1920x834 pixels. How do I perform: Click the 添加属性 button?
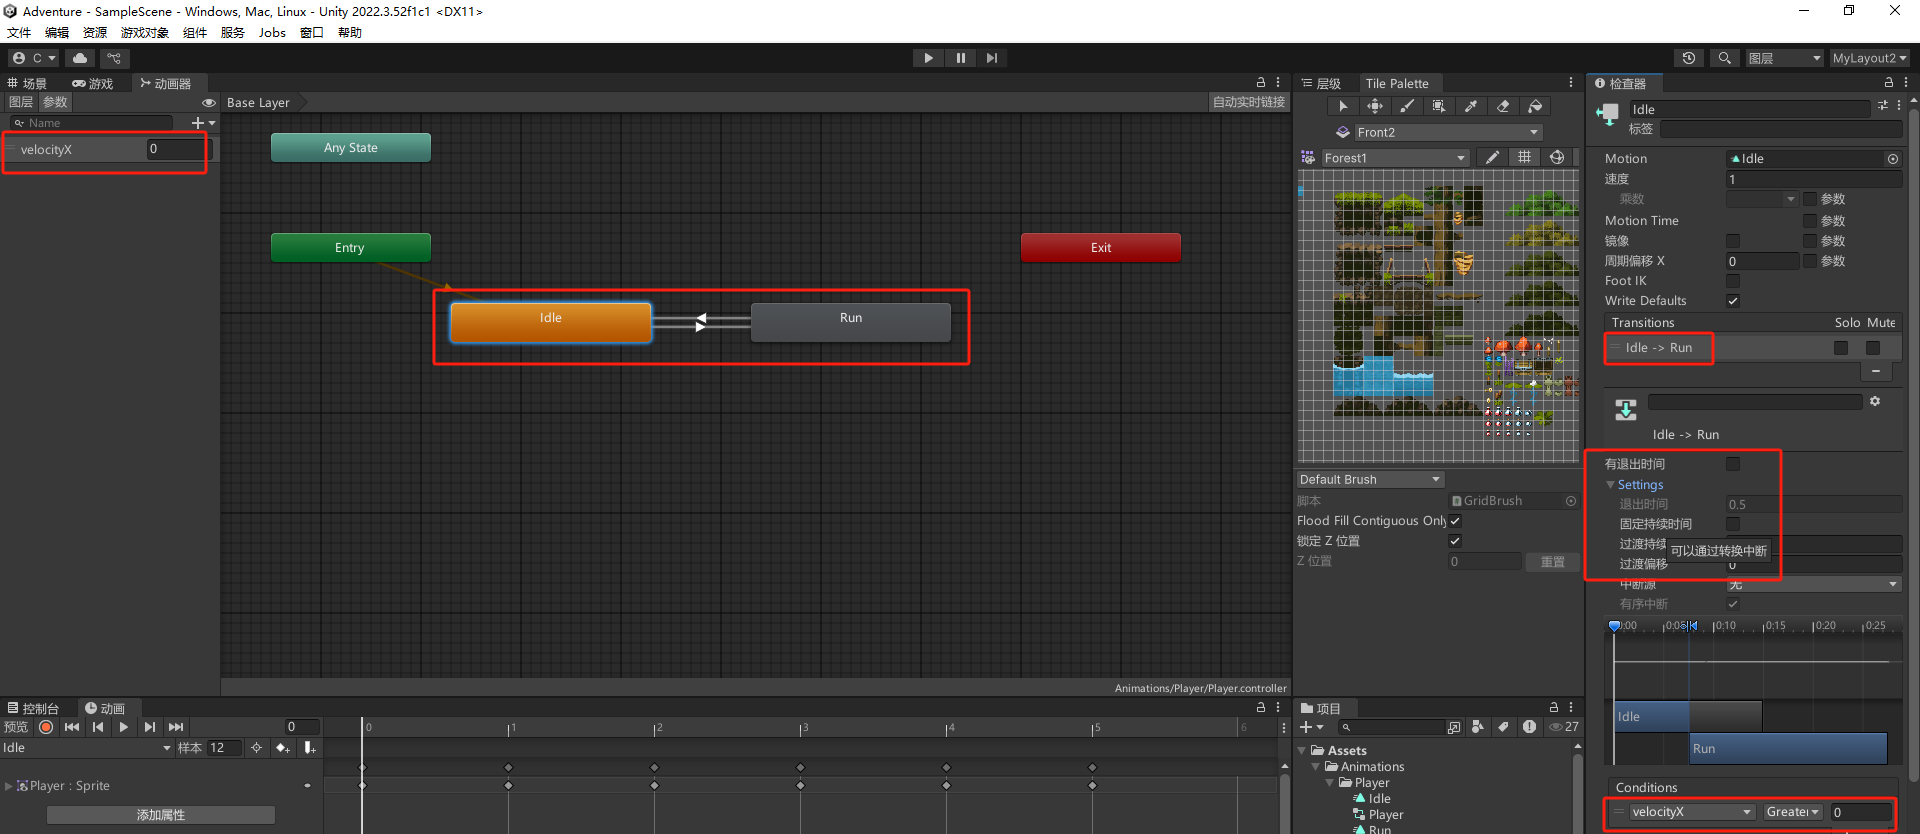point(161,815)
